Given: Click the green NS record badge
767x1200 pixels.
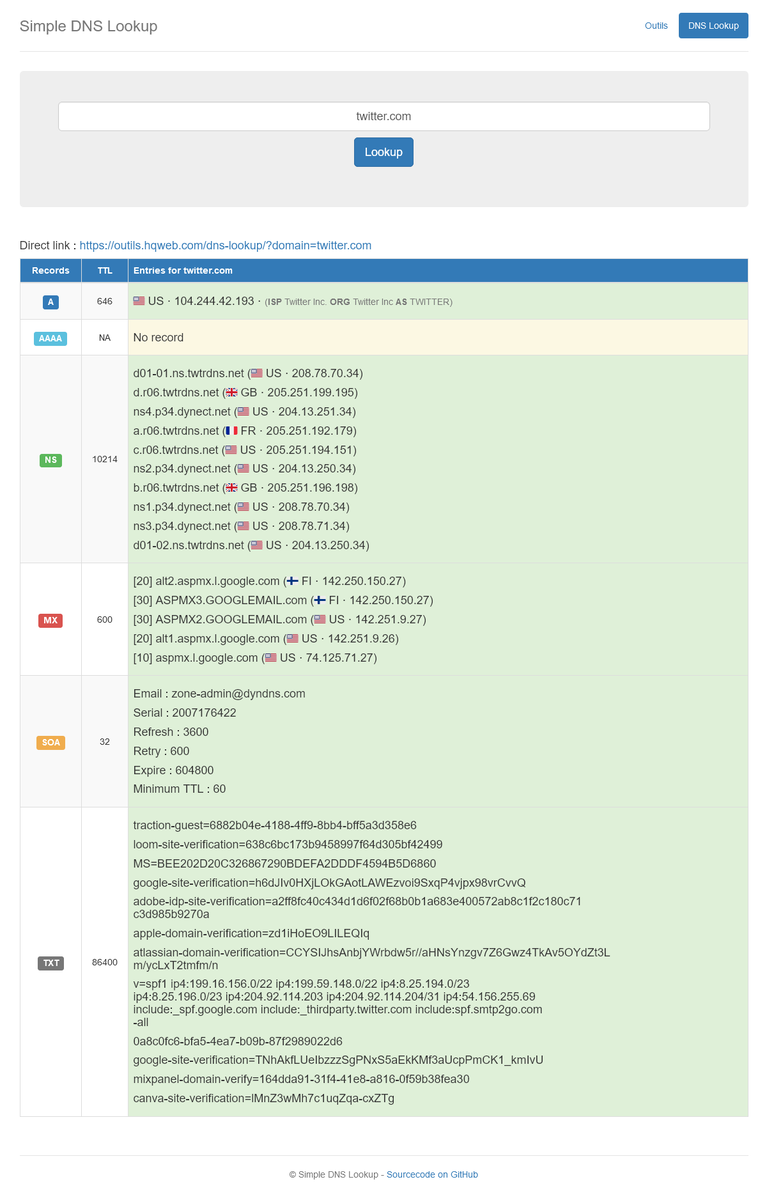Looking at the screenshot, I should pos(51,460).
